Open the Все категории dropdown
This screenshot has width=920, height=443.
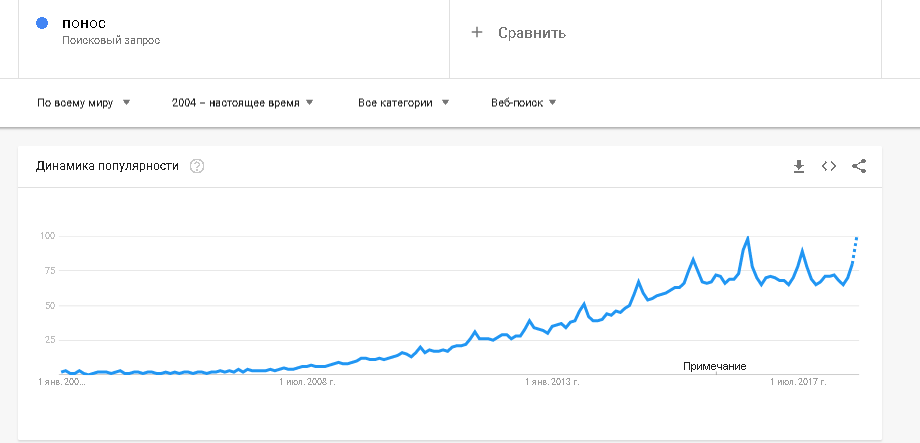pyautogui.click(x=403, y=102)
